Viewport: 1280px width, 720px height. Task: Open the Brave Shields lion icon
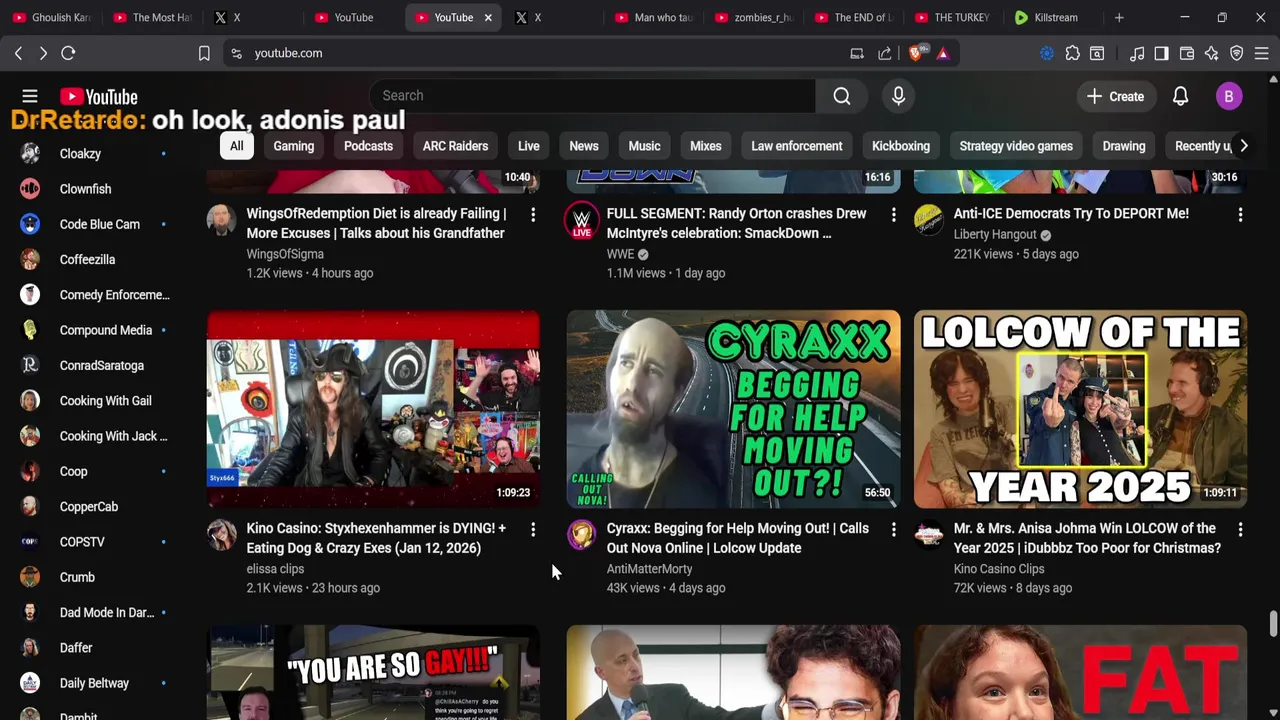pyautogui.click(x=916, y=53)
